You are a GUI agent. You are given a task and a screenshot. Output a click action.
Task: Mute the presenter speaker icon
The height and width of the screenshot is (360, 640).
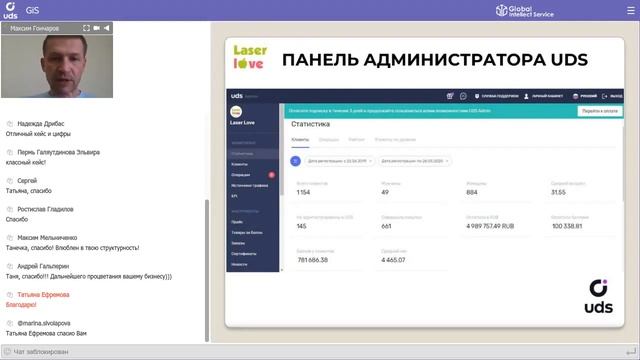coord(107,28)
